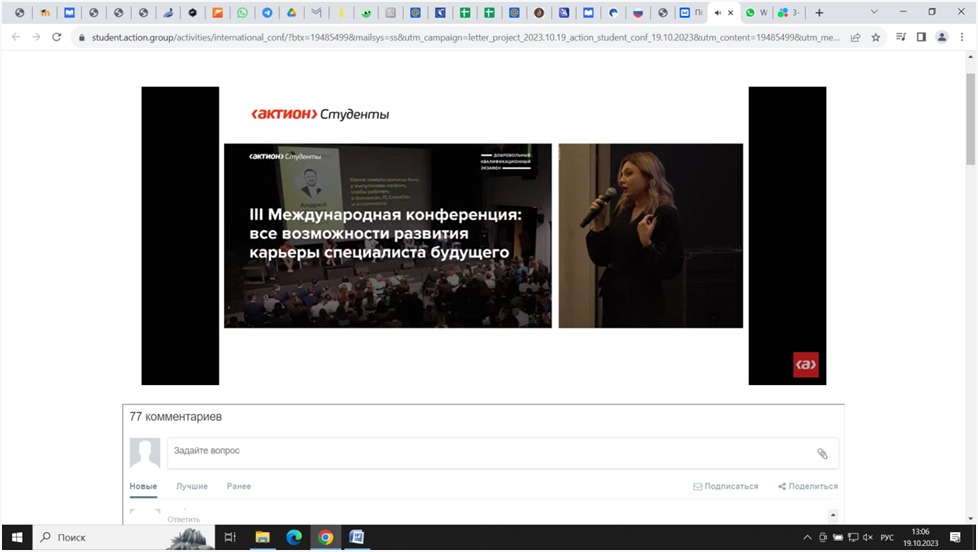Select the Ранее comments tab
The image size is (978, 552).
pos(238,486)
